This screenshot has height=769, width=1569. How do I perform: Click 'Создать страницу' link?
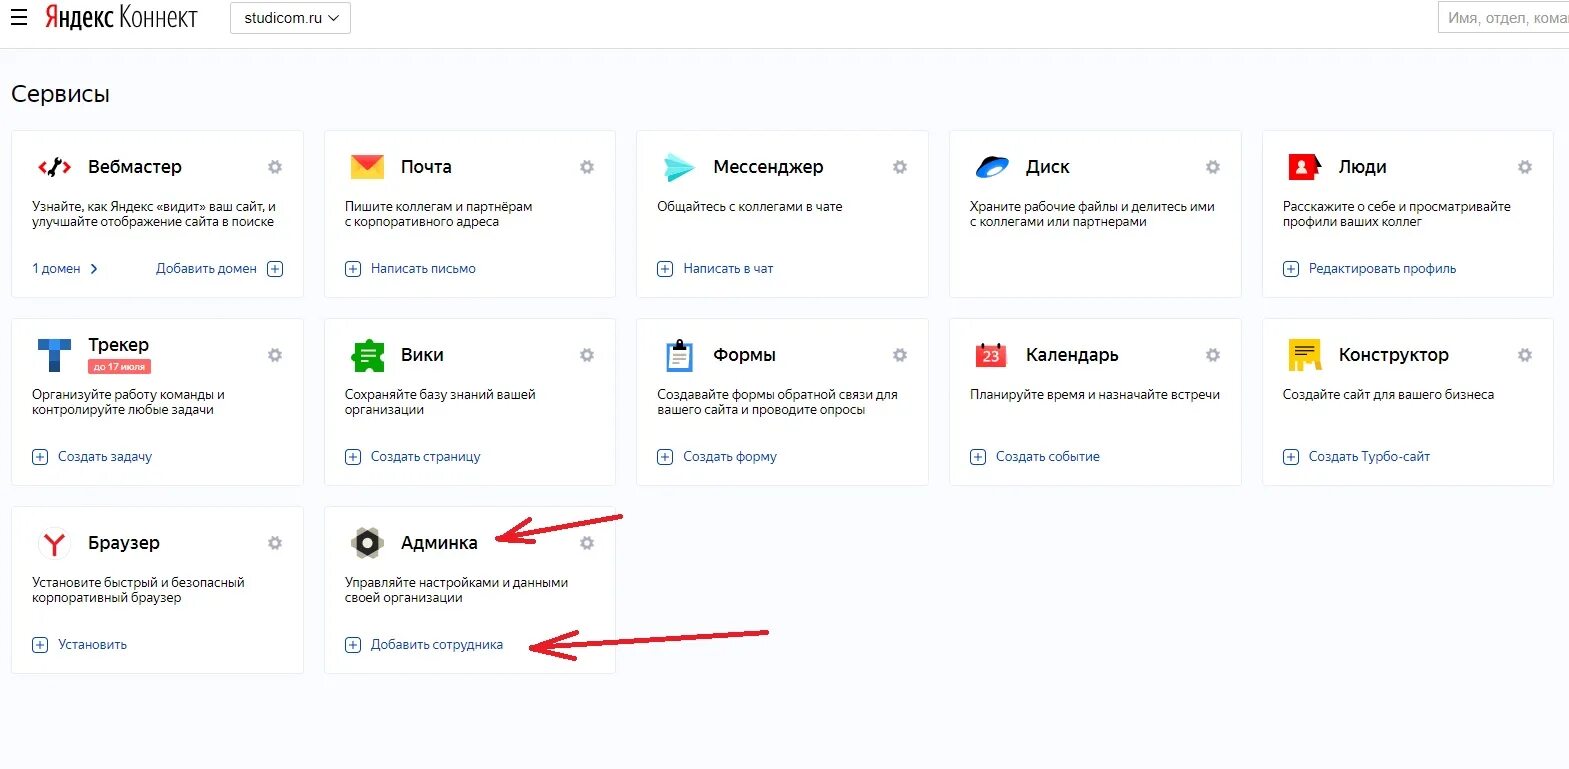point(425,456)
